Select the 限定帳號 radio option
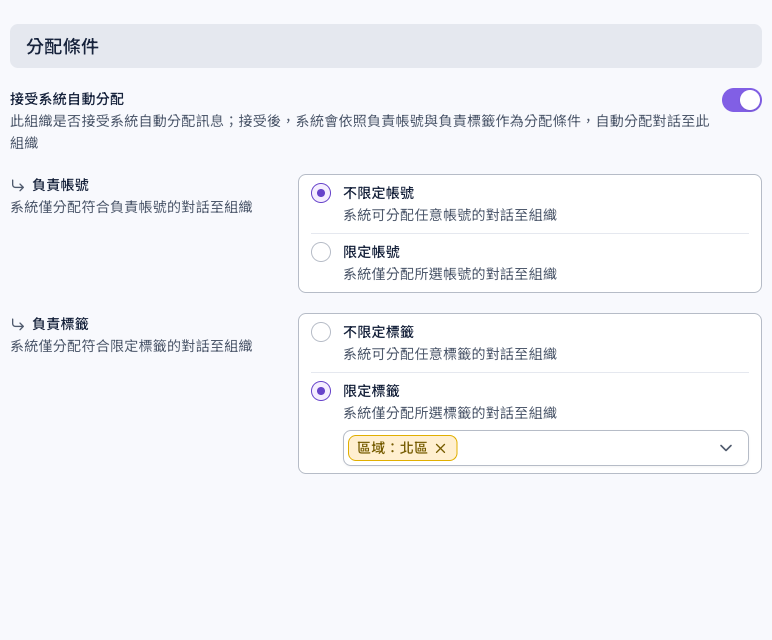 (321, 252)
